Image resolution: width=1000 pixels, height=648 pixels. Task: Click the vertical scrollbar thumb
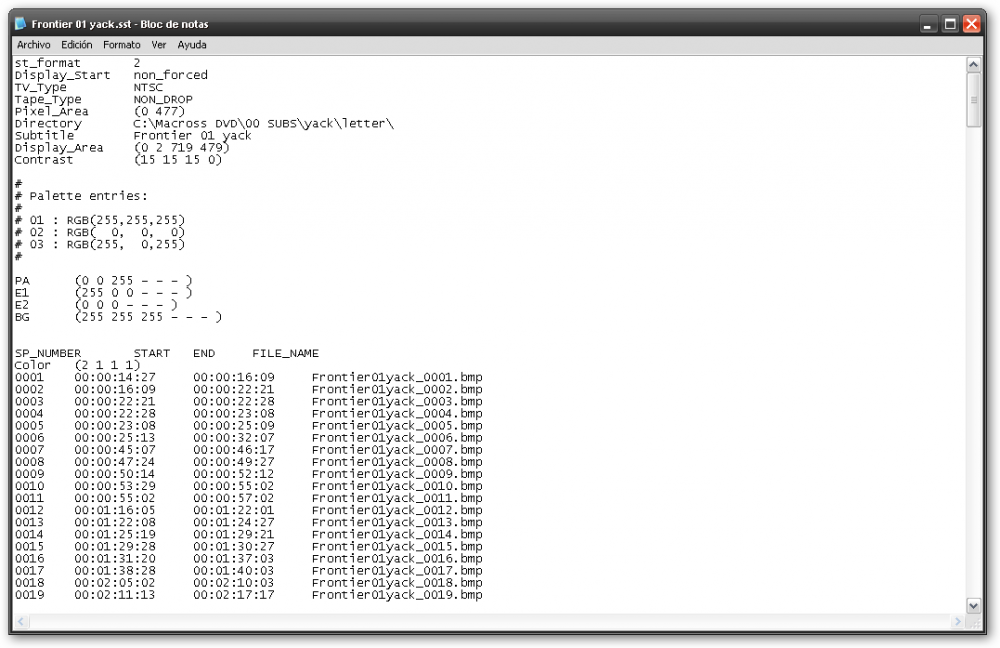pos(973,99)
